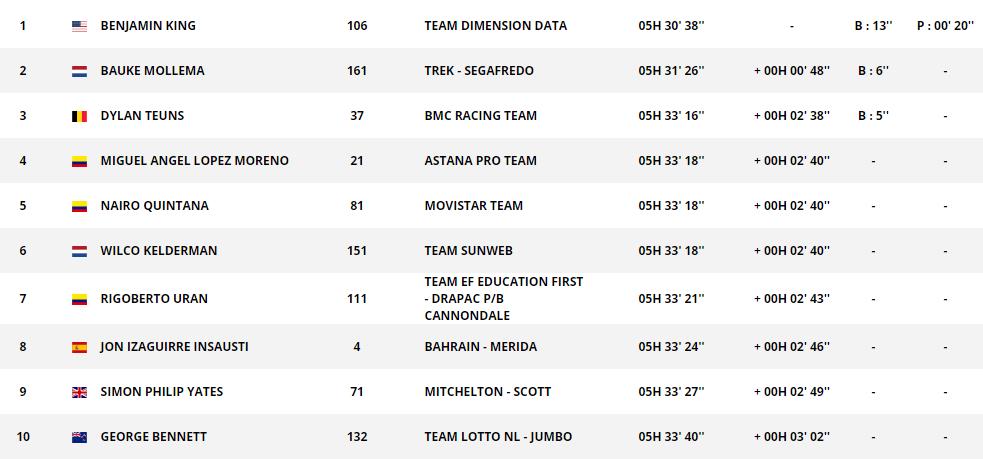Select the Movistar Team entry
The height and width of the screenshot is (459, 983).
click(473, 206)
